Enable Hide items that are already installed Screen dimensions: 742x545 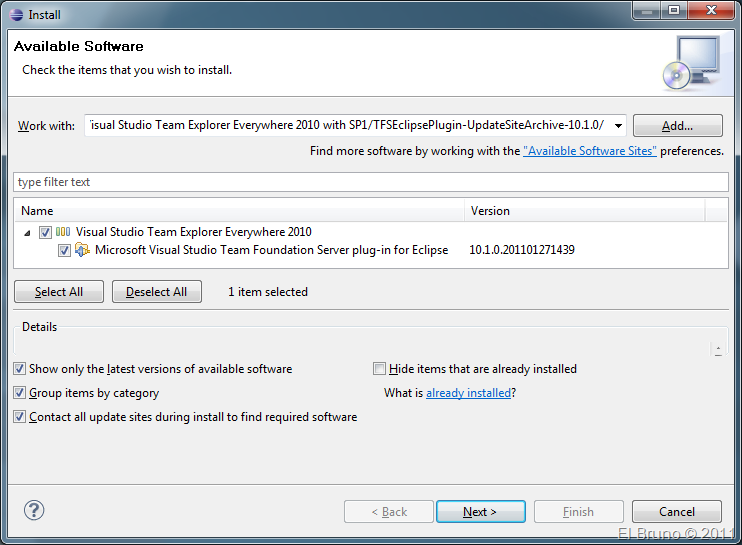pyautogui.click(x=379, y=369)
